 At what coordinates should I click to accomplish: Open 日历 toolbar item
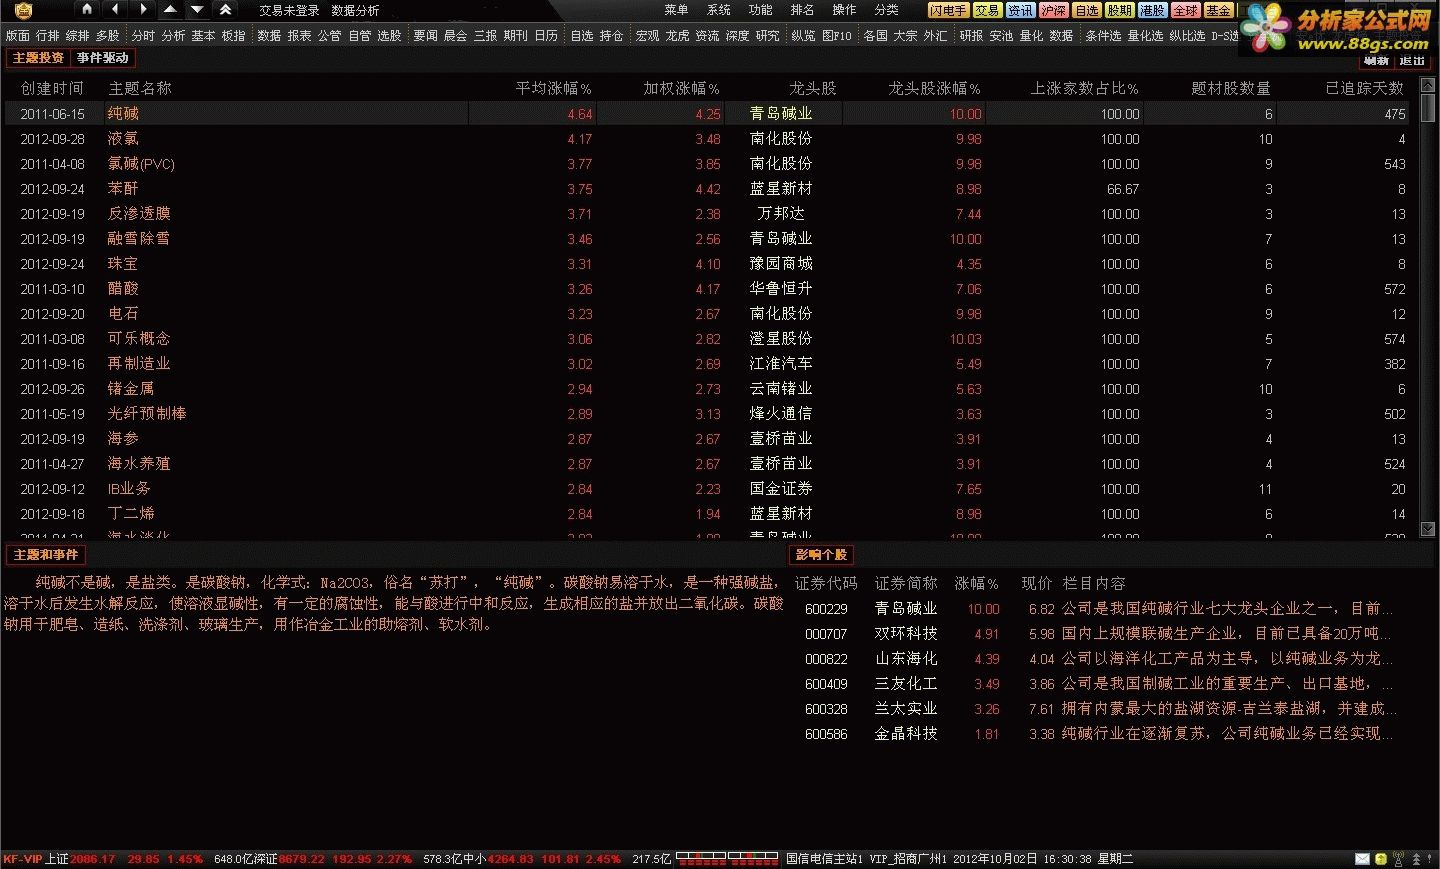point(546,35)
